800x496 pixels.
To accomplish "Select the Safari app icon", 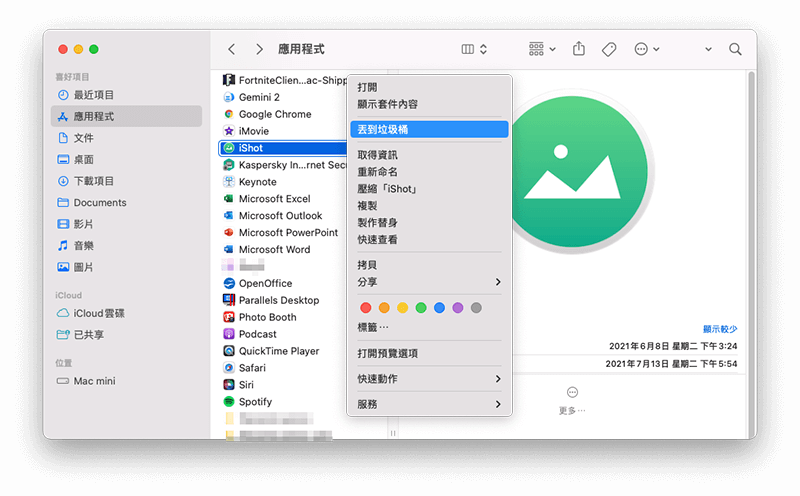I will click(x=229, y=367).
